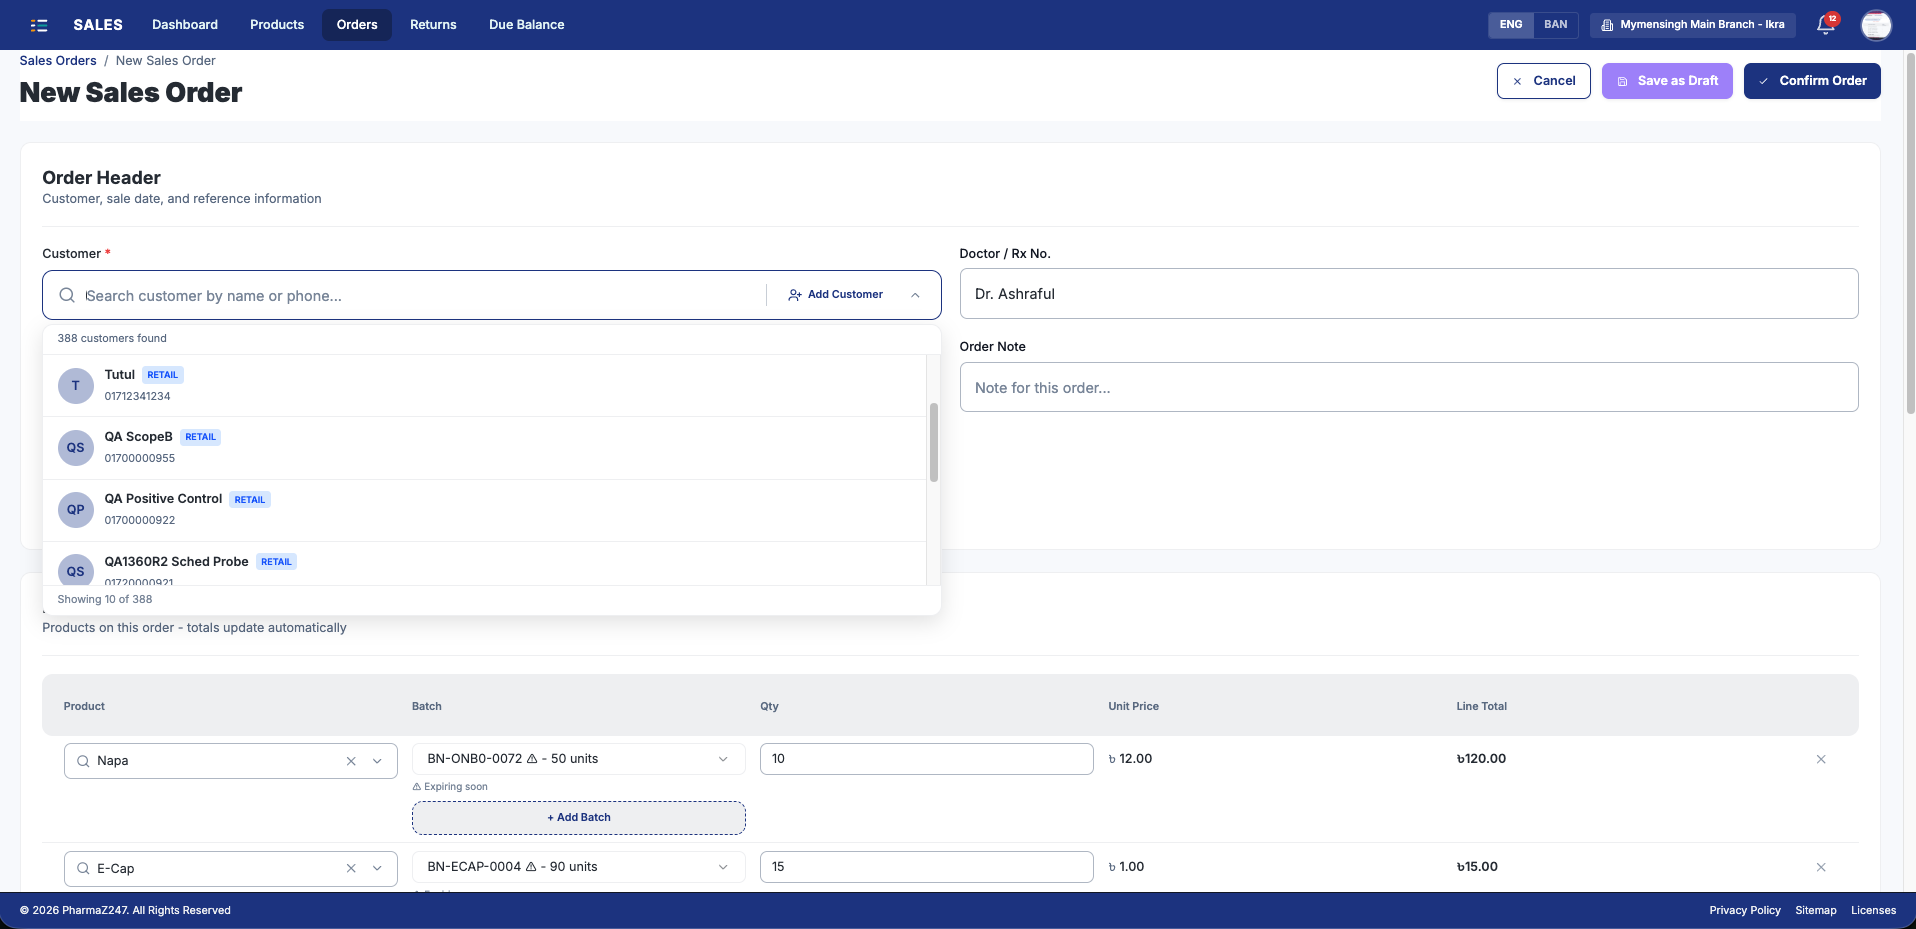1916x929 pixels.
Task: Open the Due Balance tab
Action: point(527,25)
